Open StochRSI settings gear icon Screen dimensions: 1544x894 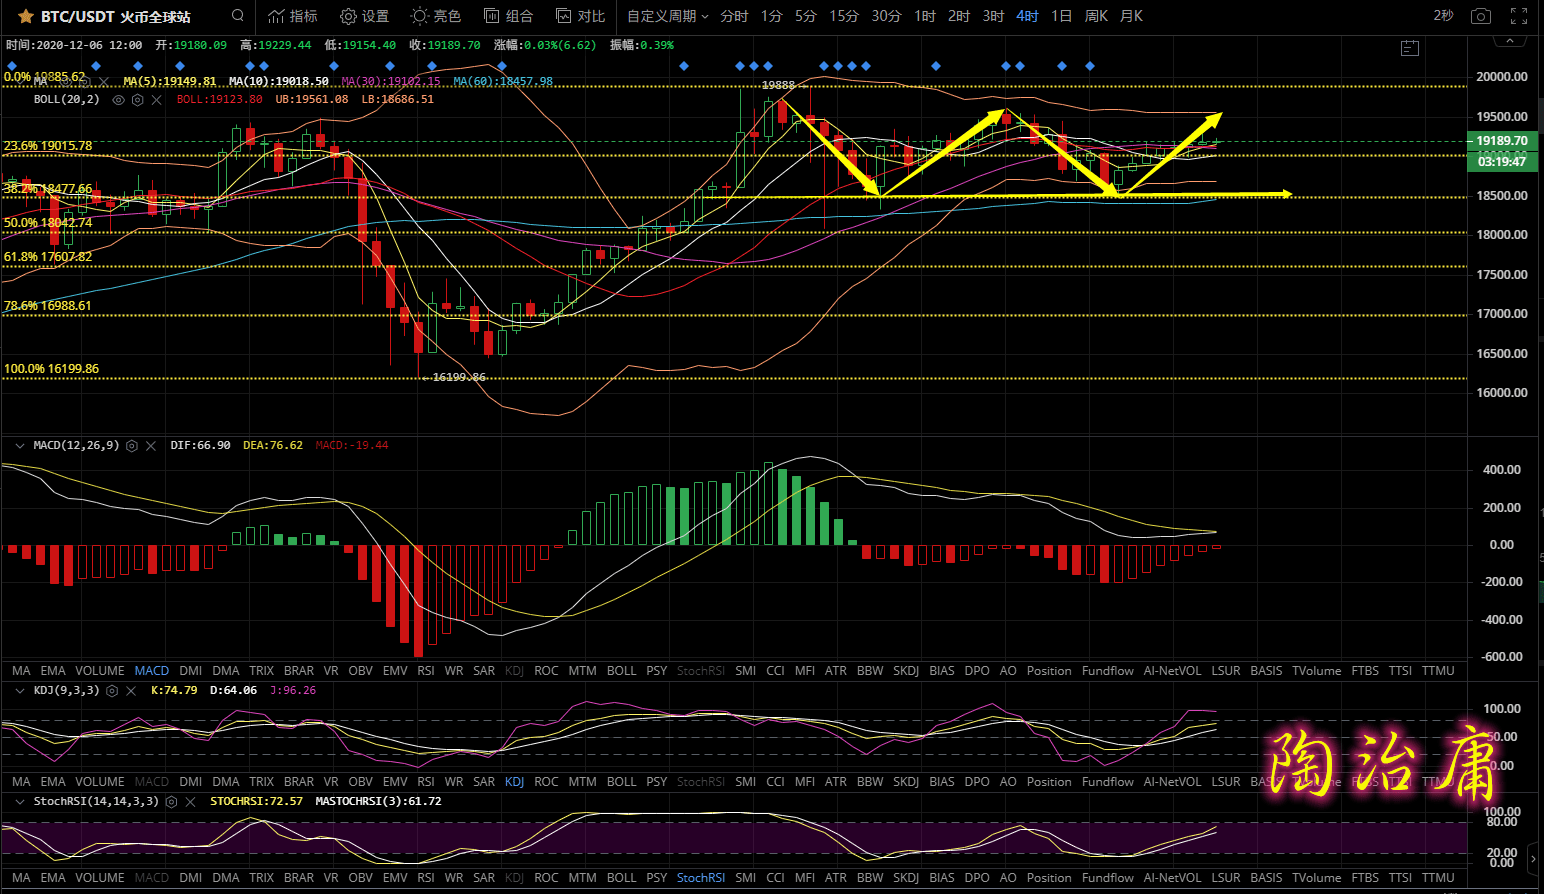(171, 802)
